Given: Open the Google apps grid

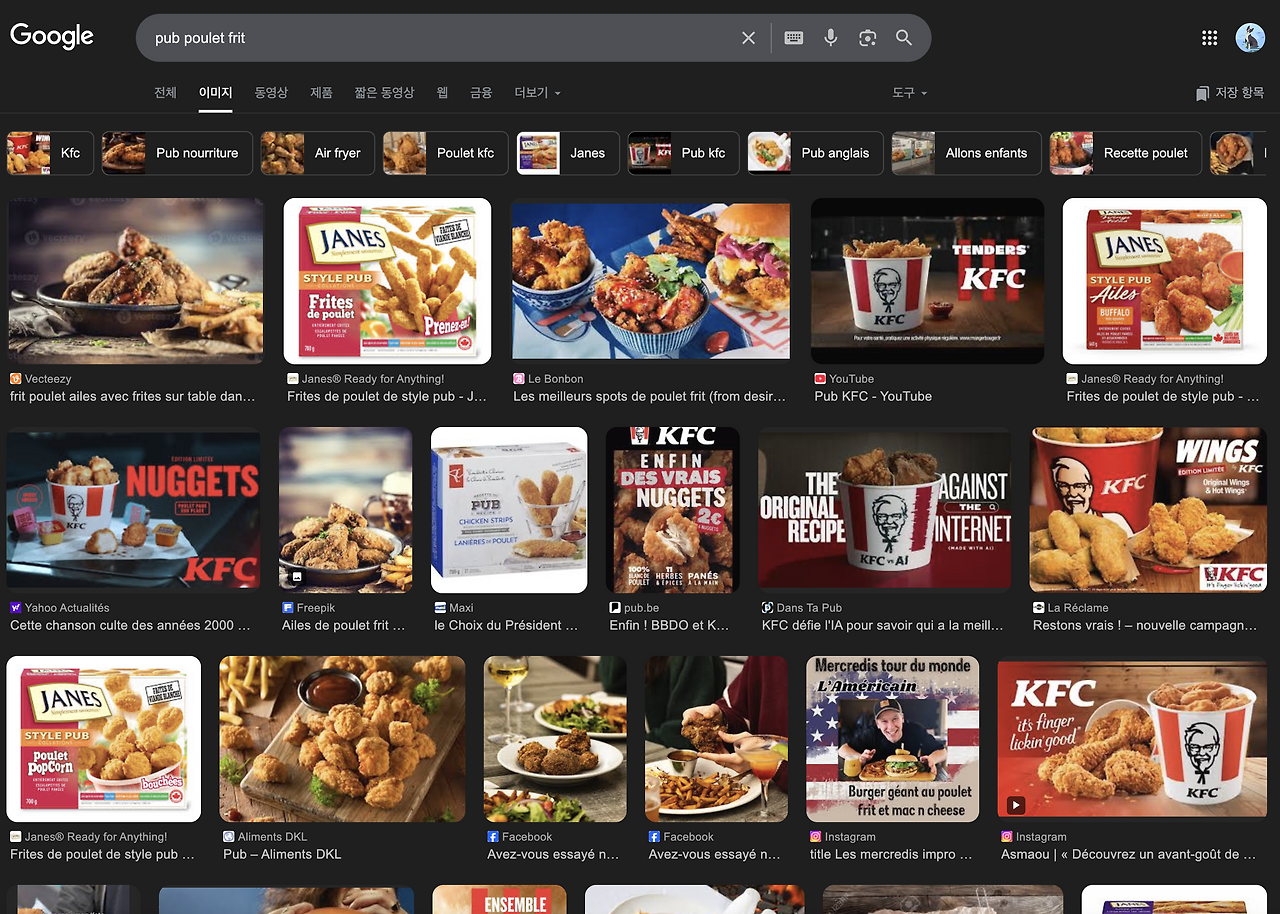Looking at the screenshot, I should pyautogui.click(x=1209, y=38).
